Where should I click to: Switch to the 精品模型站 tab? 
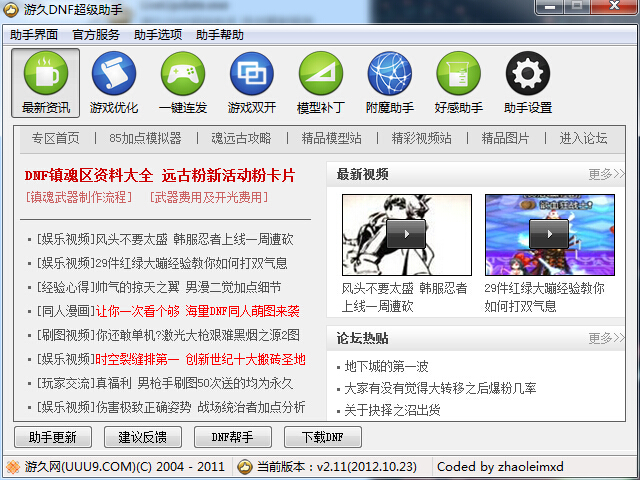(331, 138)
